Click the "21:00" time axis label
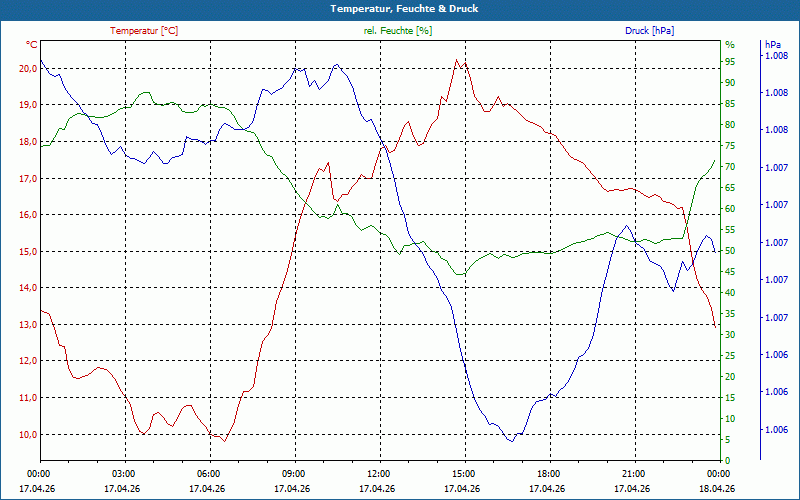This screenshot has height=500, width=800. pos(633,473)
